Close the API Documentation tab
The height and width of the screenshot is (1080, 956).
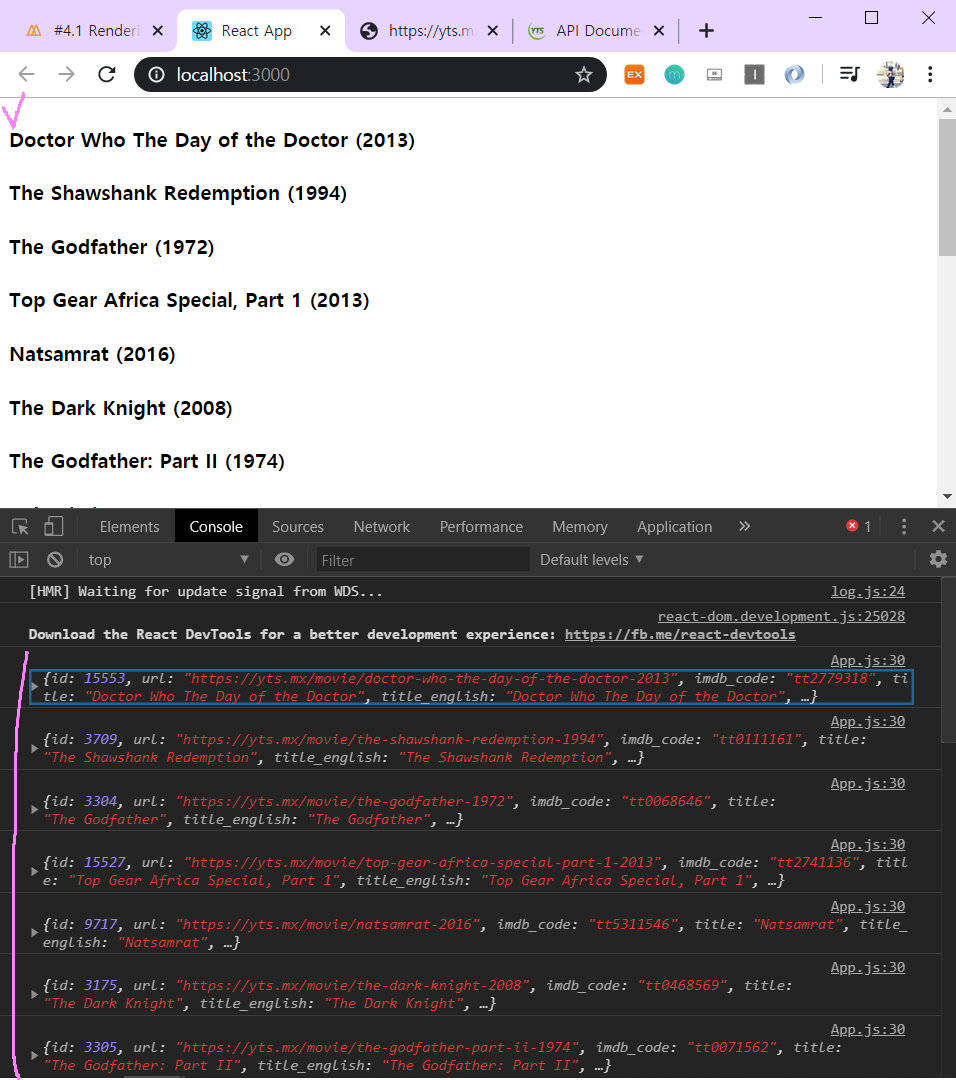click(x=658, y=30)
